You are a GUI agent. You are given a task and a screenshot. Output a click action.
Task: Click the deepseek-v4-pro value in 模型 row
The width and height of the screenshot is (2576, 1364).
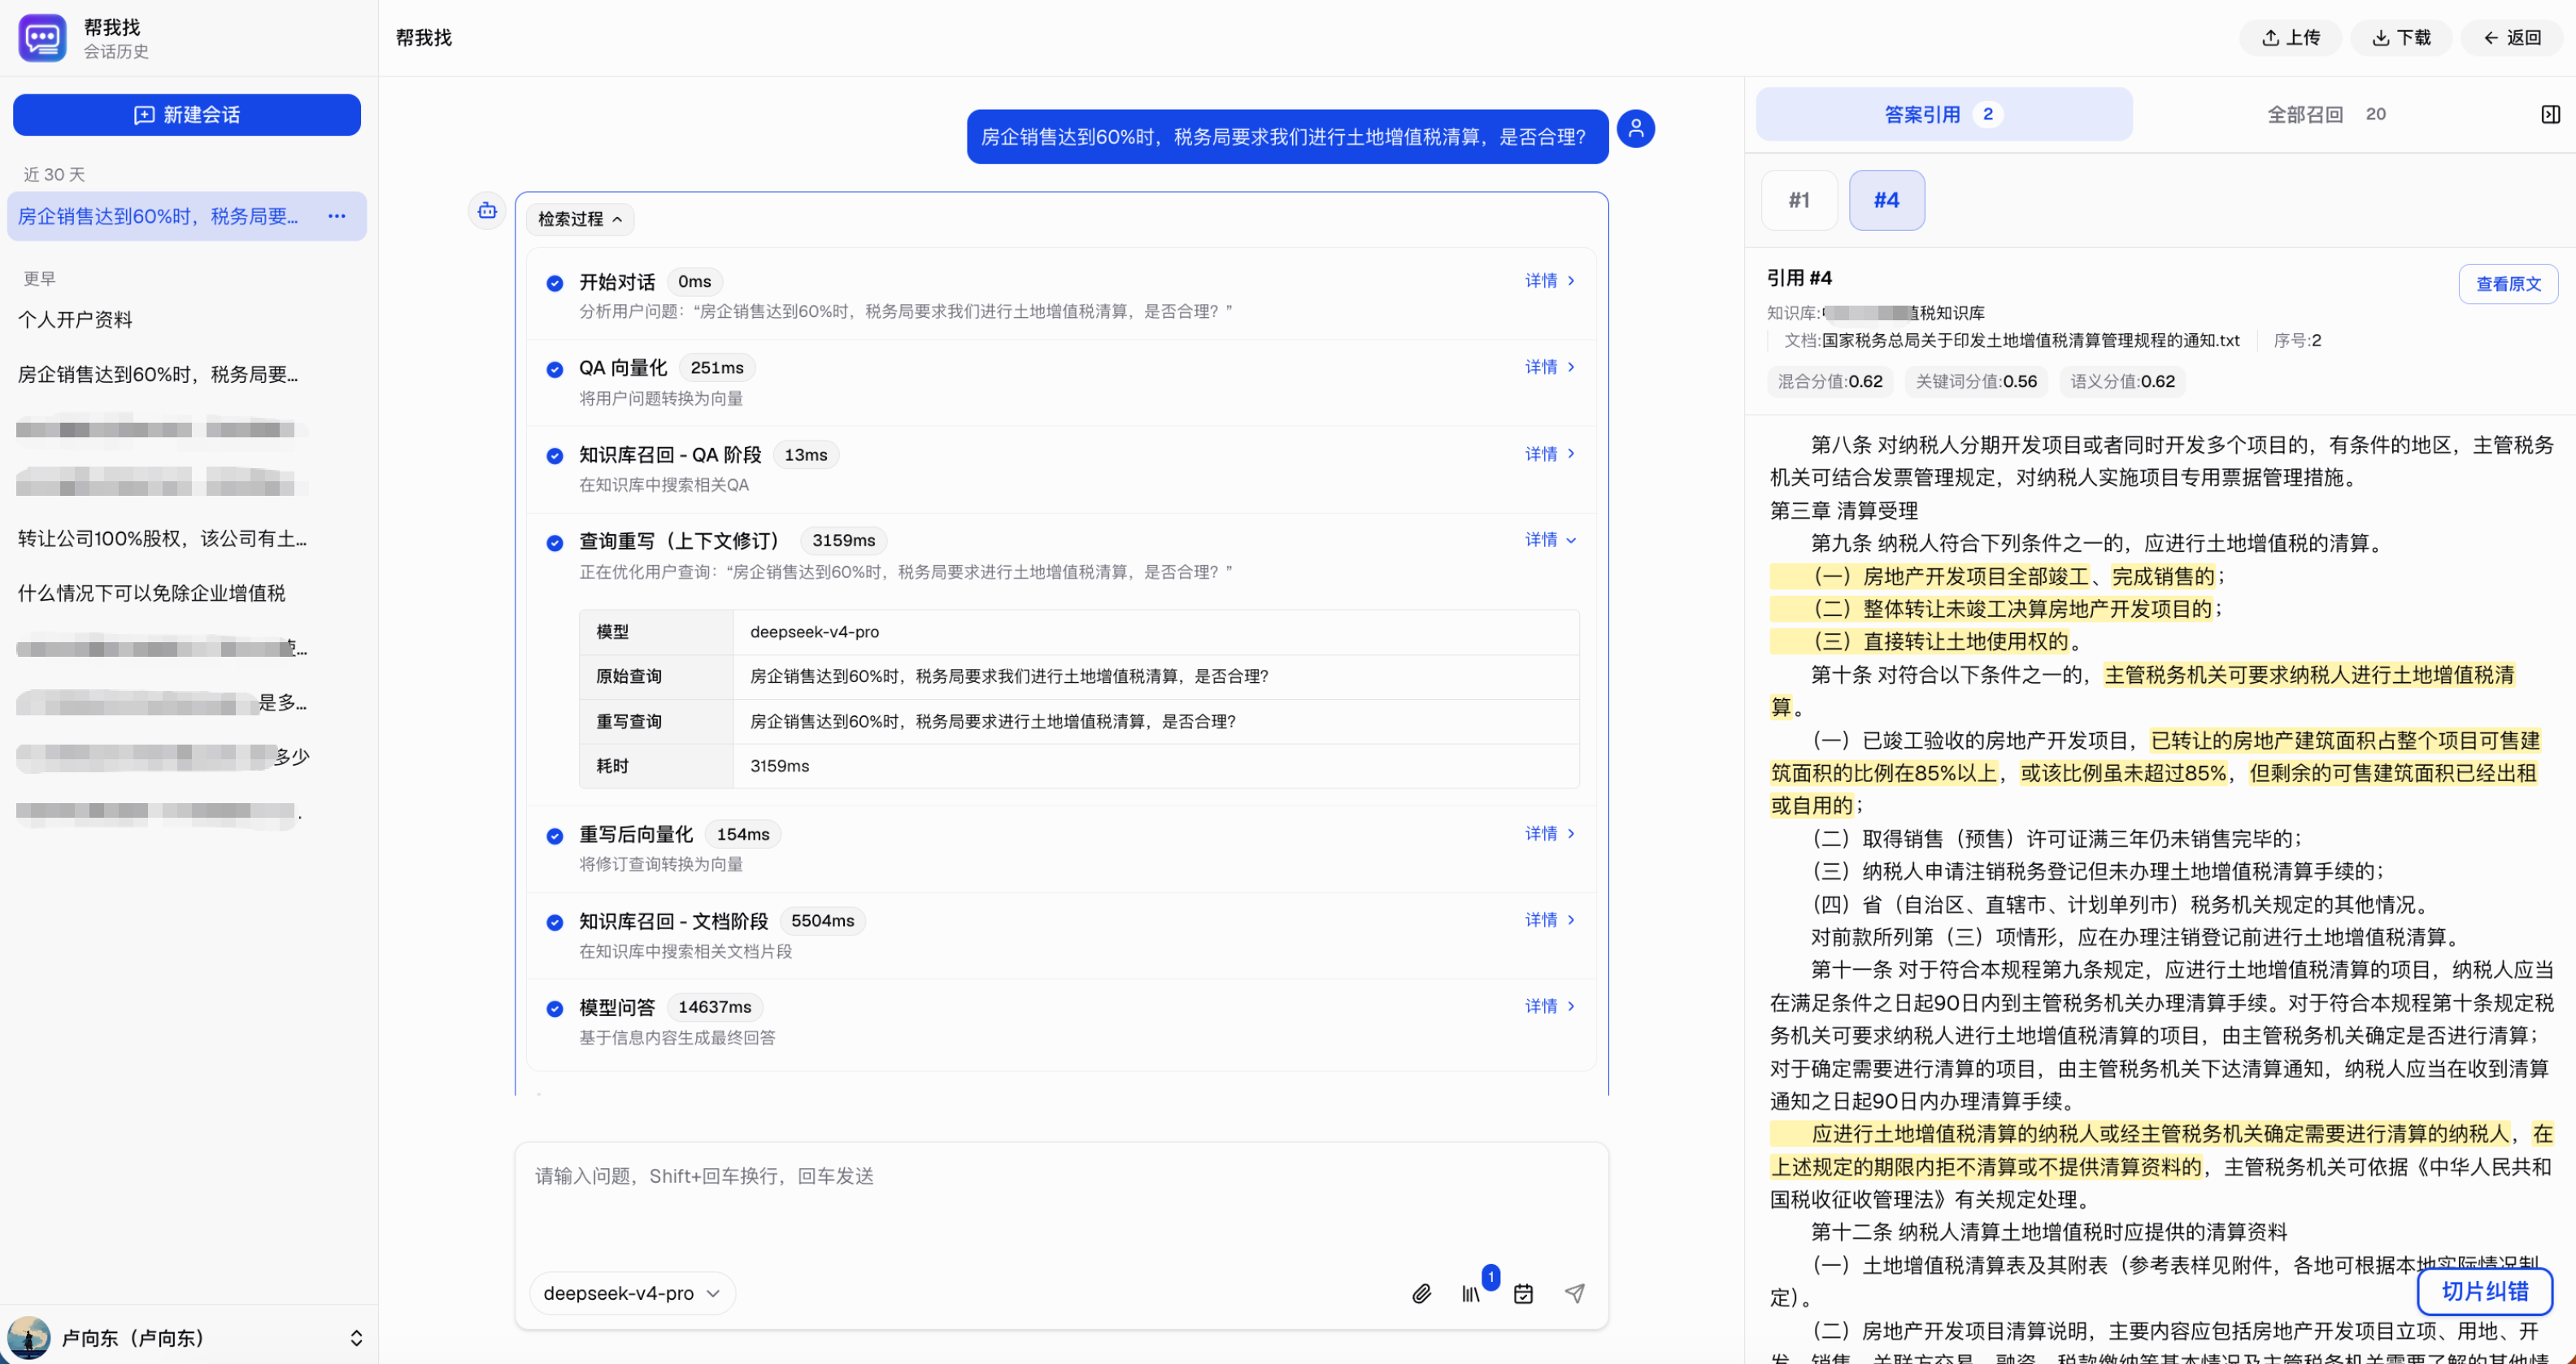[x=815, y=632]
